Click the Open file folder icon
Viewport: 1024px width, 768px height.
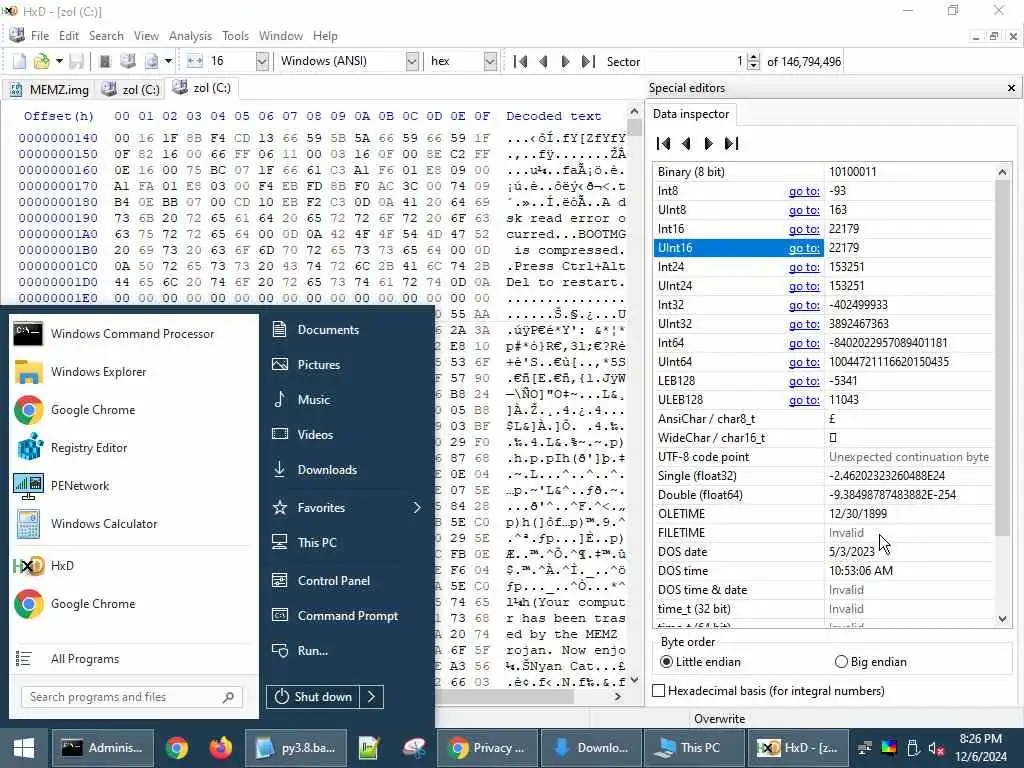[41, 61]
